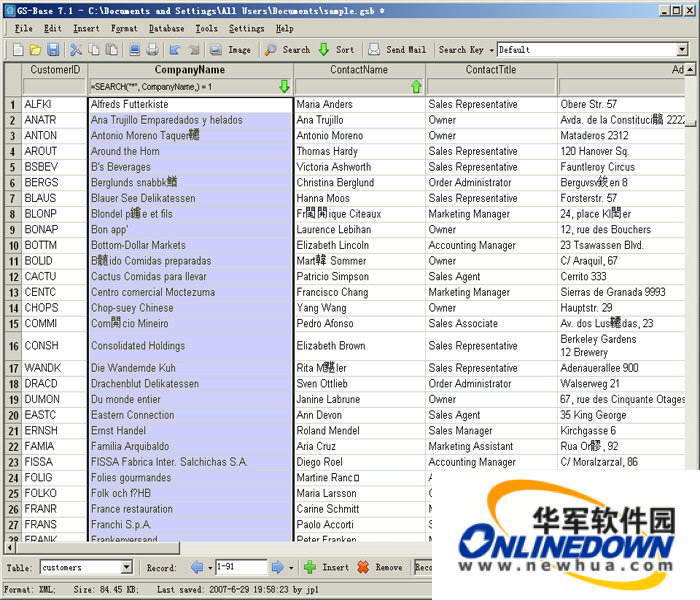Open the Insert menu

click(86, 29)
